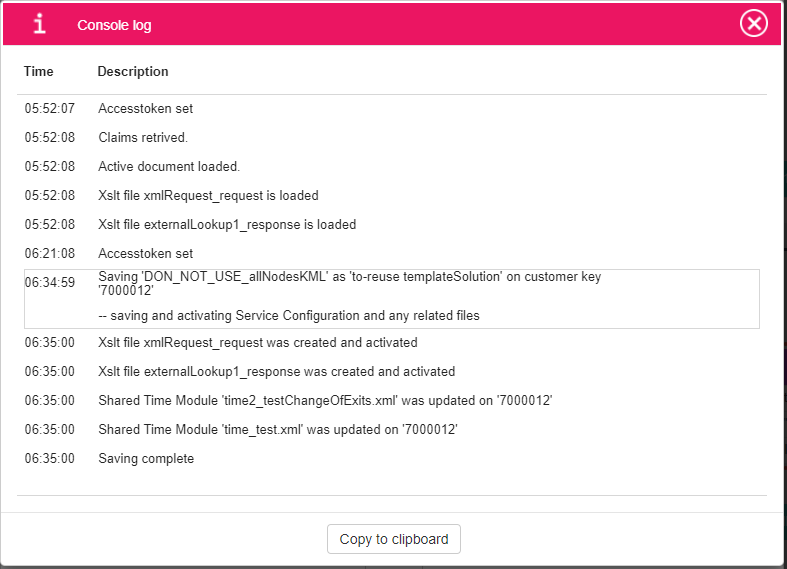The width and height of the screenshot is (787, 569).
Task: Click the Description column header
Action: tap(133, 72)
